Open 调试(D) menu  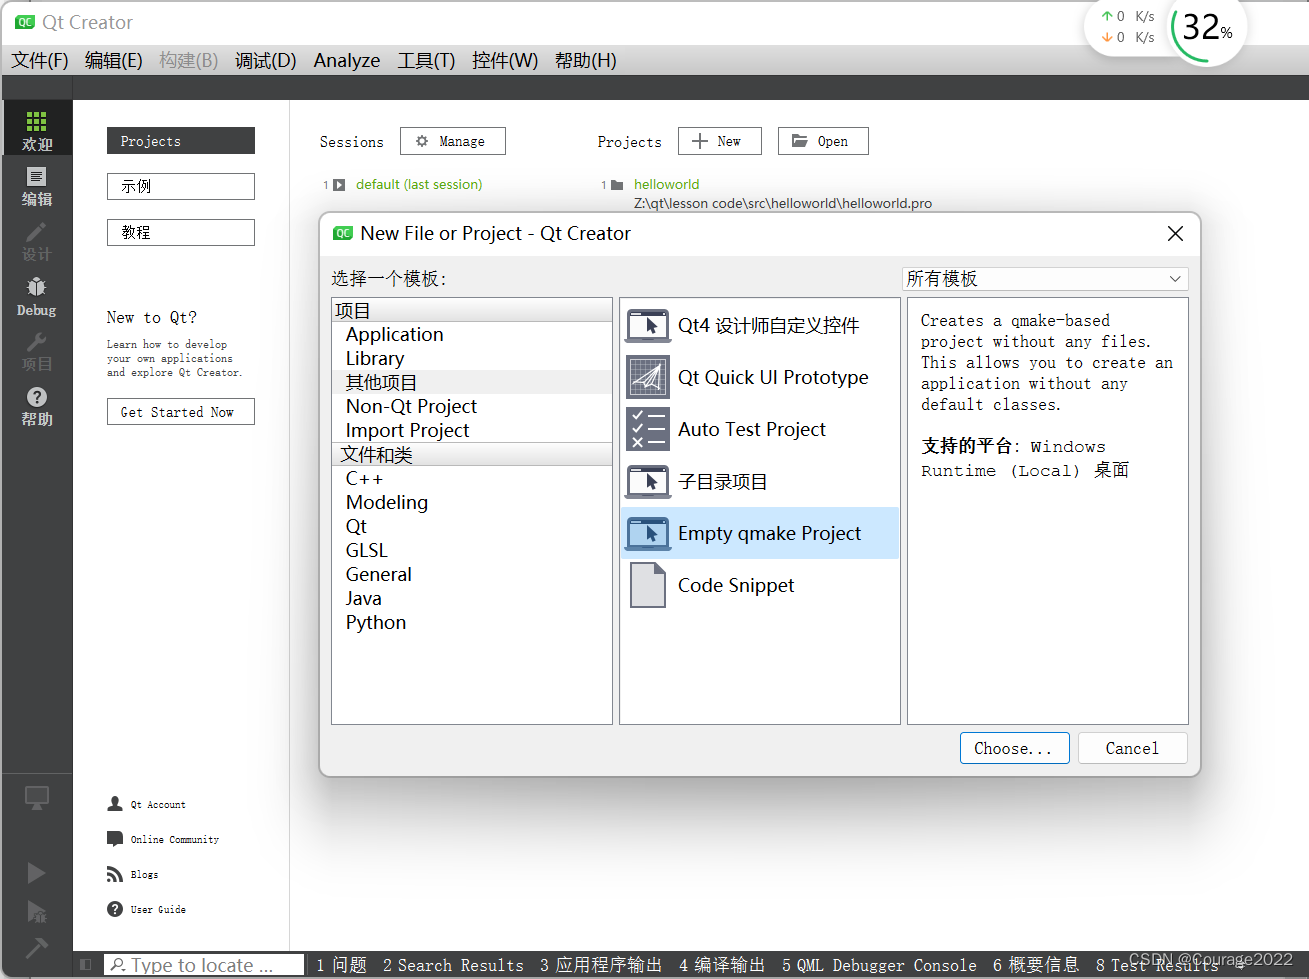tap(265, 60)
